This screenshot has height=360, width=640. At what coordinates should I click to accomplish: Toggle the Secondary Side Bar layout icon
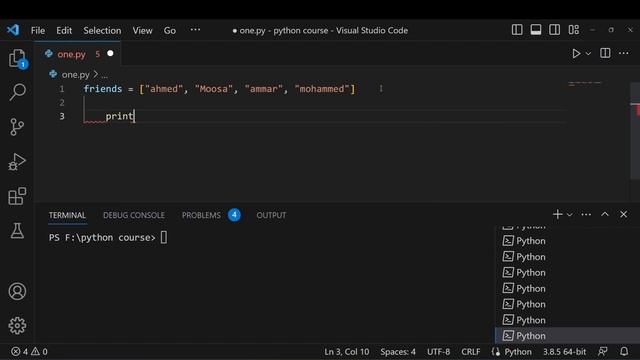click(554, 30)
